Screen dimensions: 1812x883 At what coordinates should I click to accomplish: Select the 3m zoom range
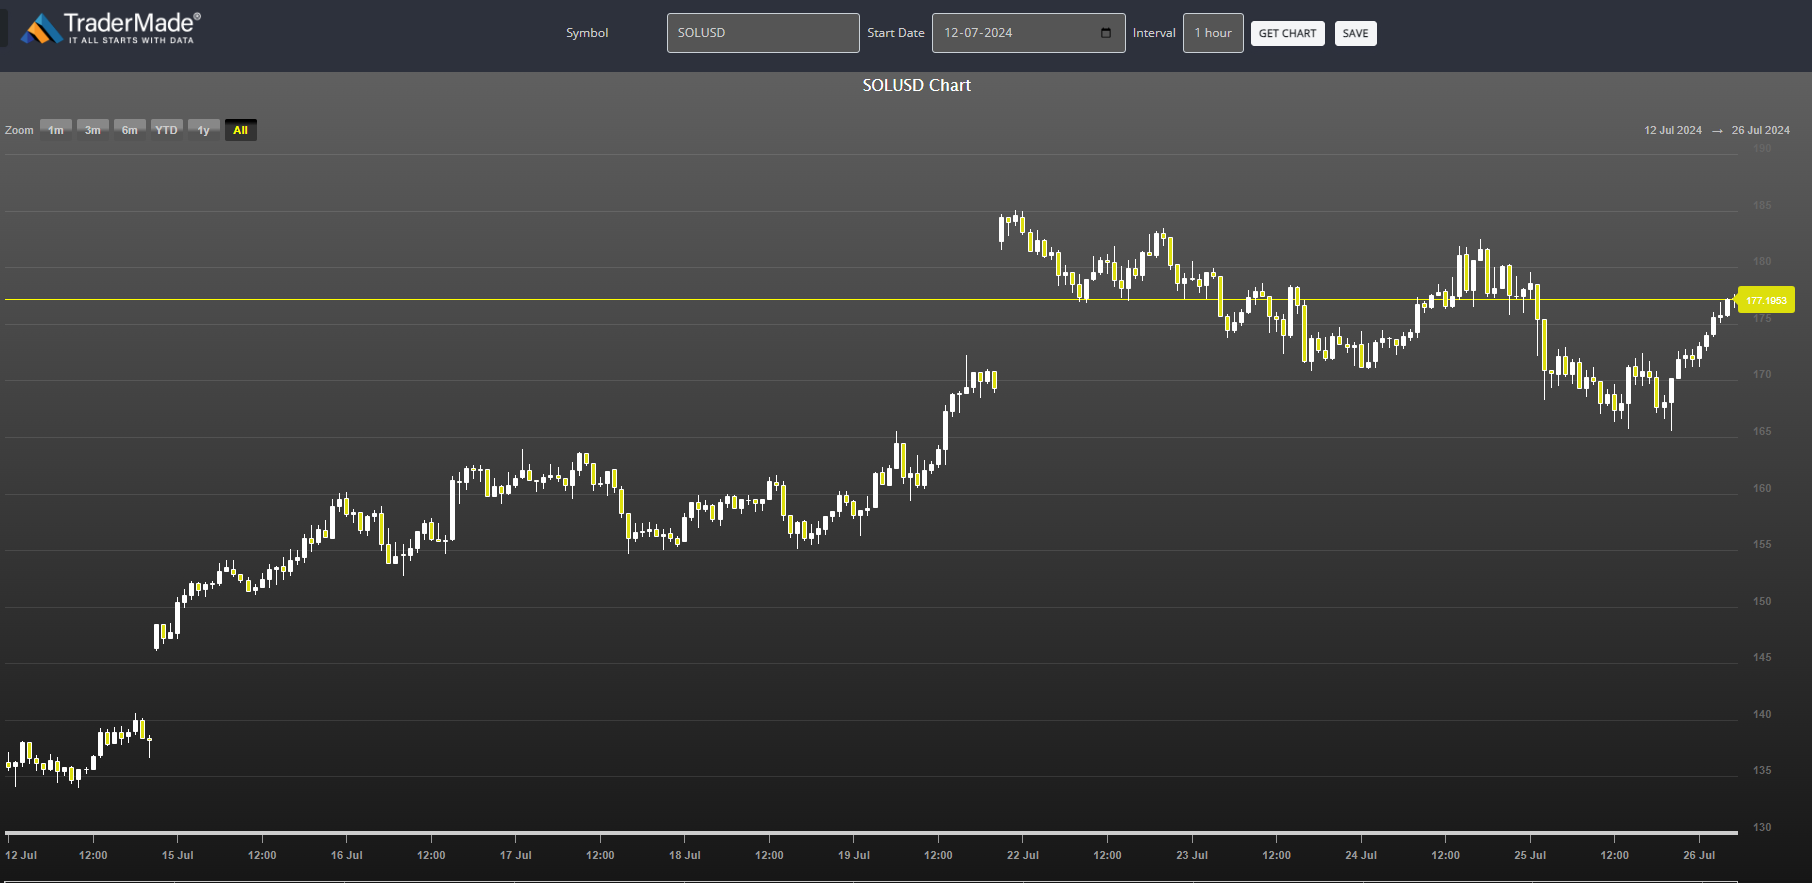click(93, 130)
